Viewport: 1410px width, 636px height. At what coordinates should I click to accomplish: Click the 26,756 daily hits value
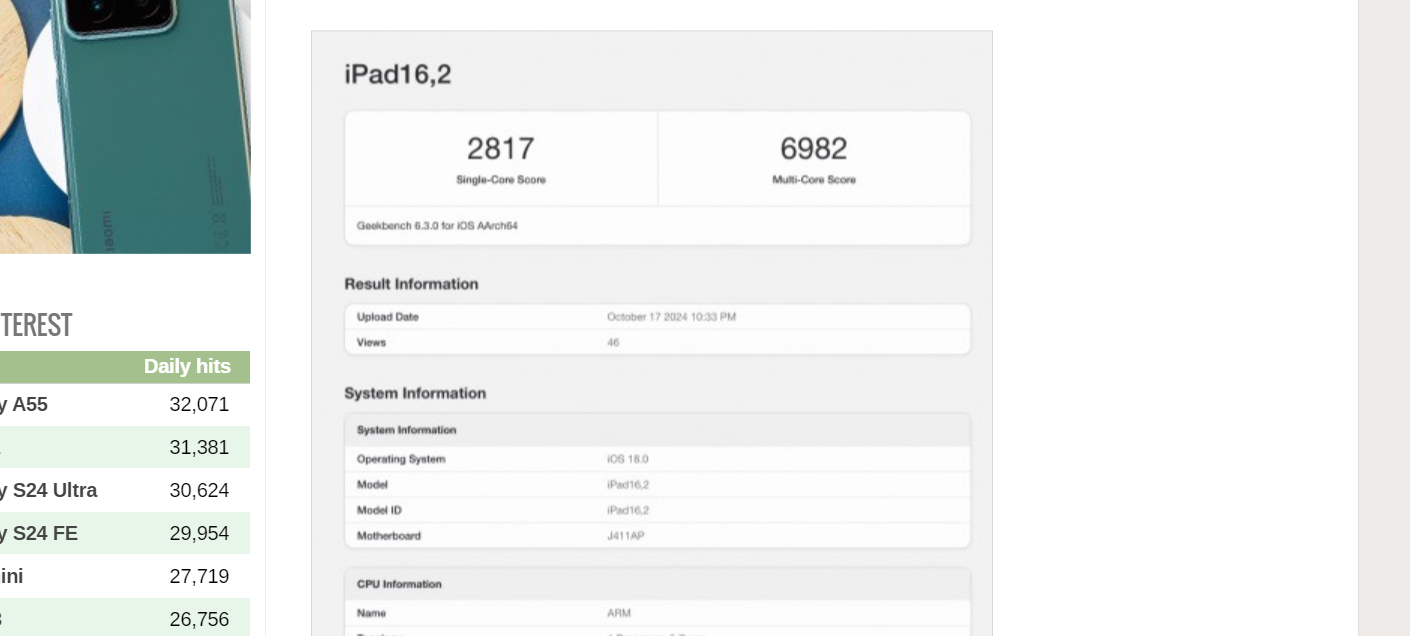[x=199, y=620]
